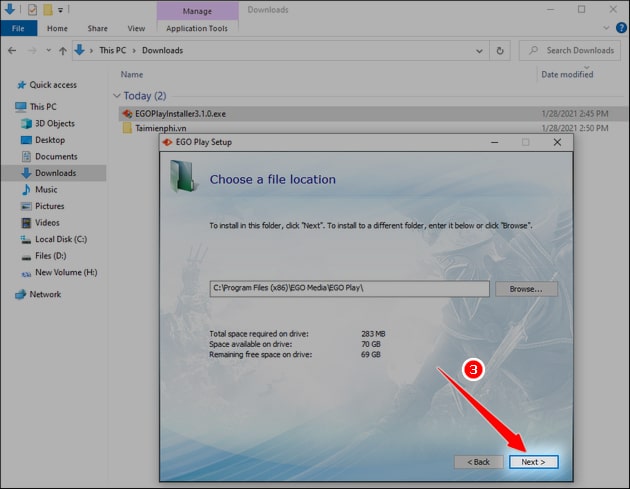Image resolution: width=630 pixels, height=489 pixels.
Task: Click the refresh button in Explorer
Action: 500,51
